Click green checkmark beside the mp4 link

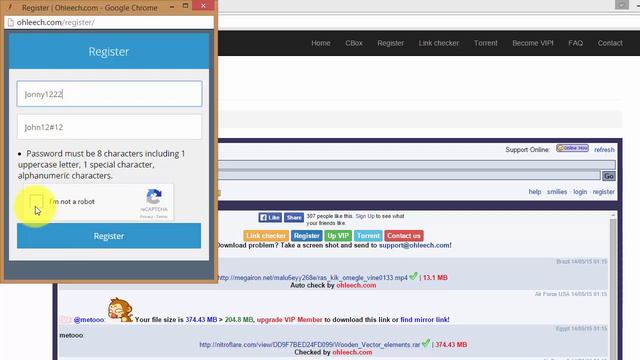tap(413, 276)
